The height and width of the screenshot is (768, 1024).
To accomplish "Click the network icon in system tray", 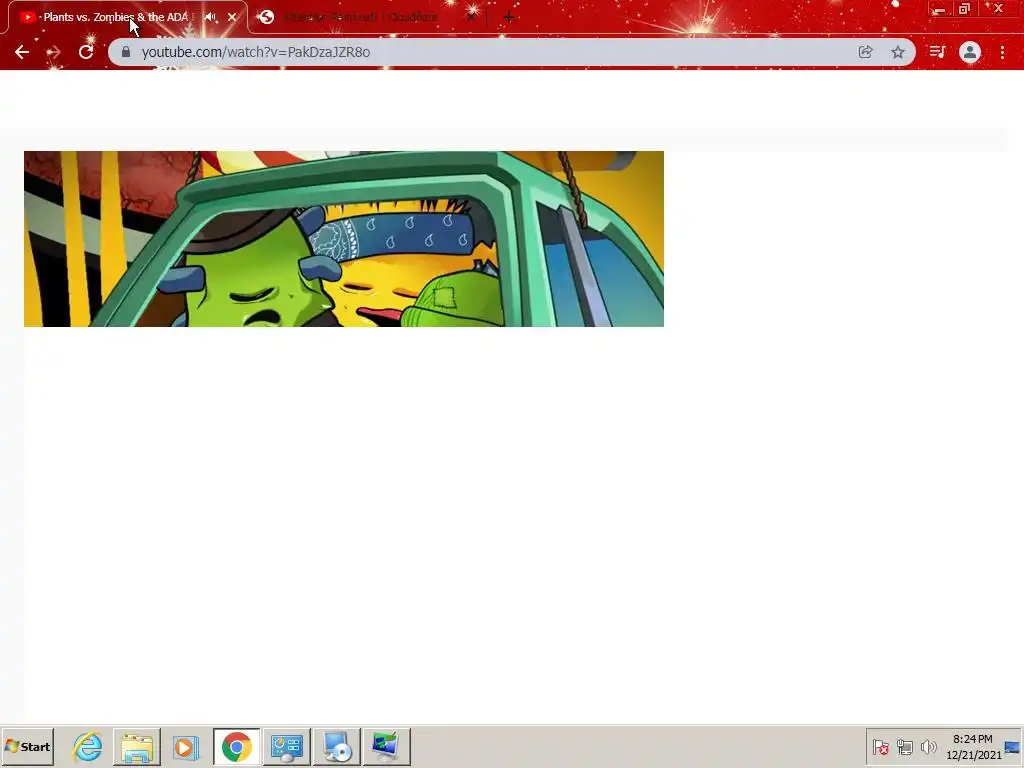I will tap(904, 746).
